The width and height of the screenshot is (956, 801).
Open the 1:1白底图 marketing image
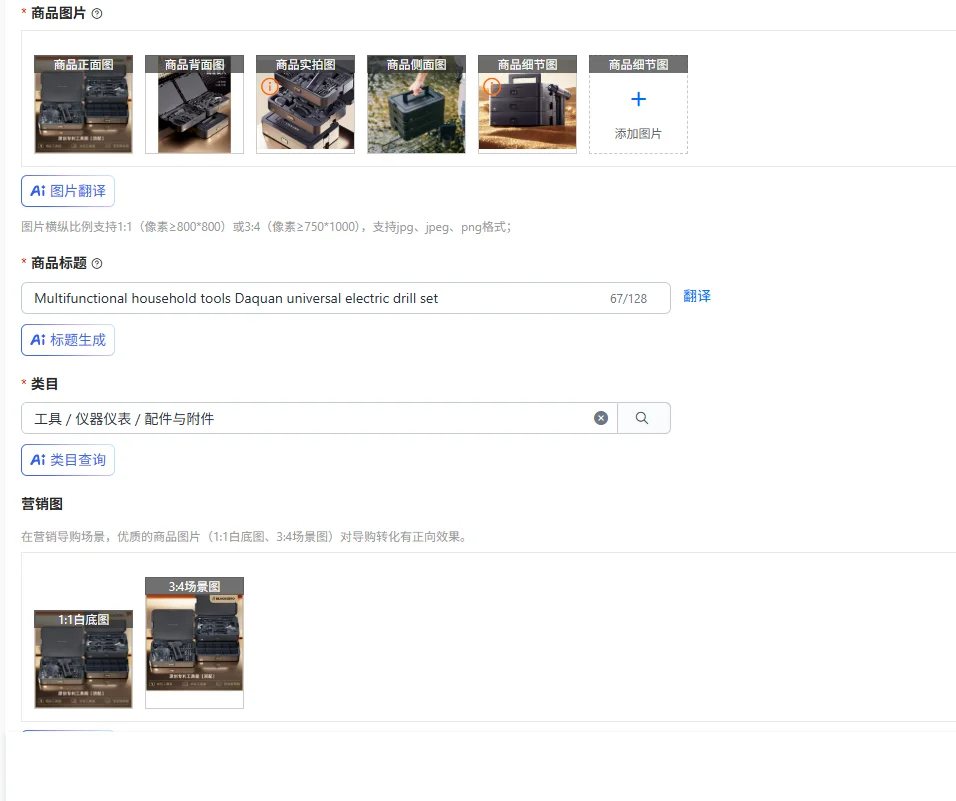[x=84, y=660]
